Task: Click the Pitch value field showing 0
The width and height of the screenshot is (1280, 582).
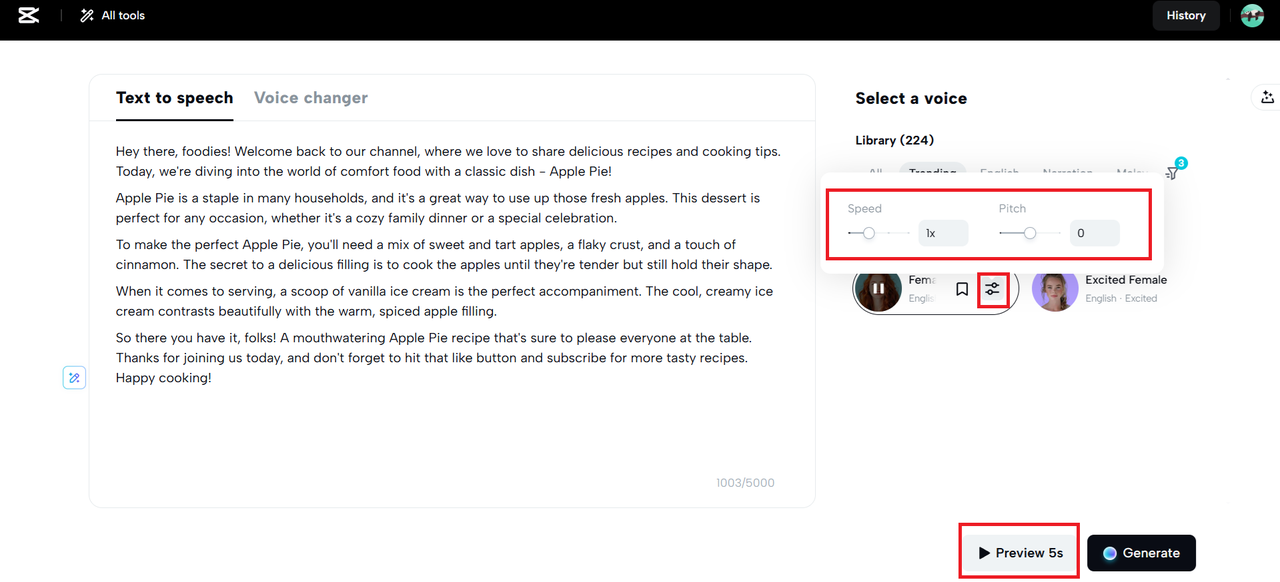Action: (1094, 233)
